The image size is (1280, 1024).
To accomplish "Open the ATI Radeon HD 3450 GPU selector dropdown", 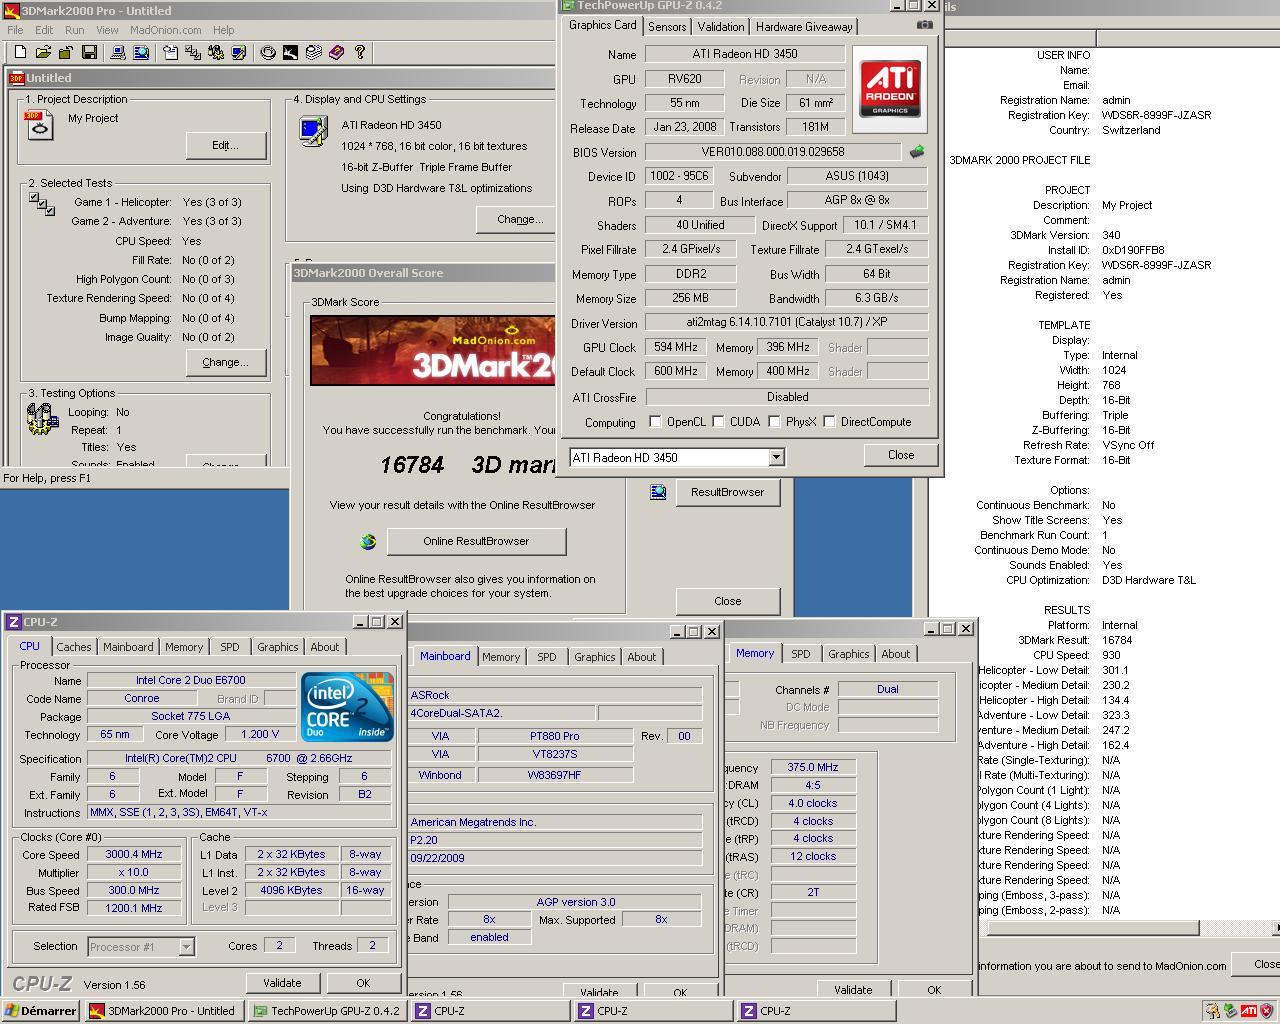I will pyautogui.click(x=776, y=457).
